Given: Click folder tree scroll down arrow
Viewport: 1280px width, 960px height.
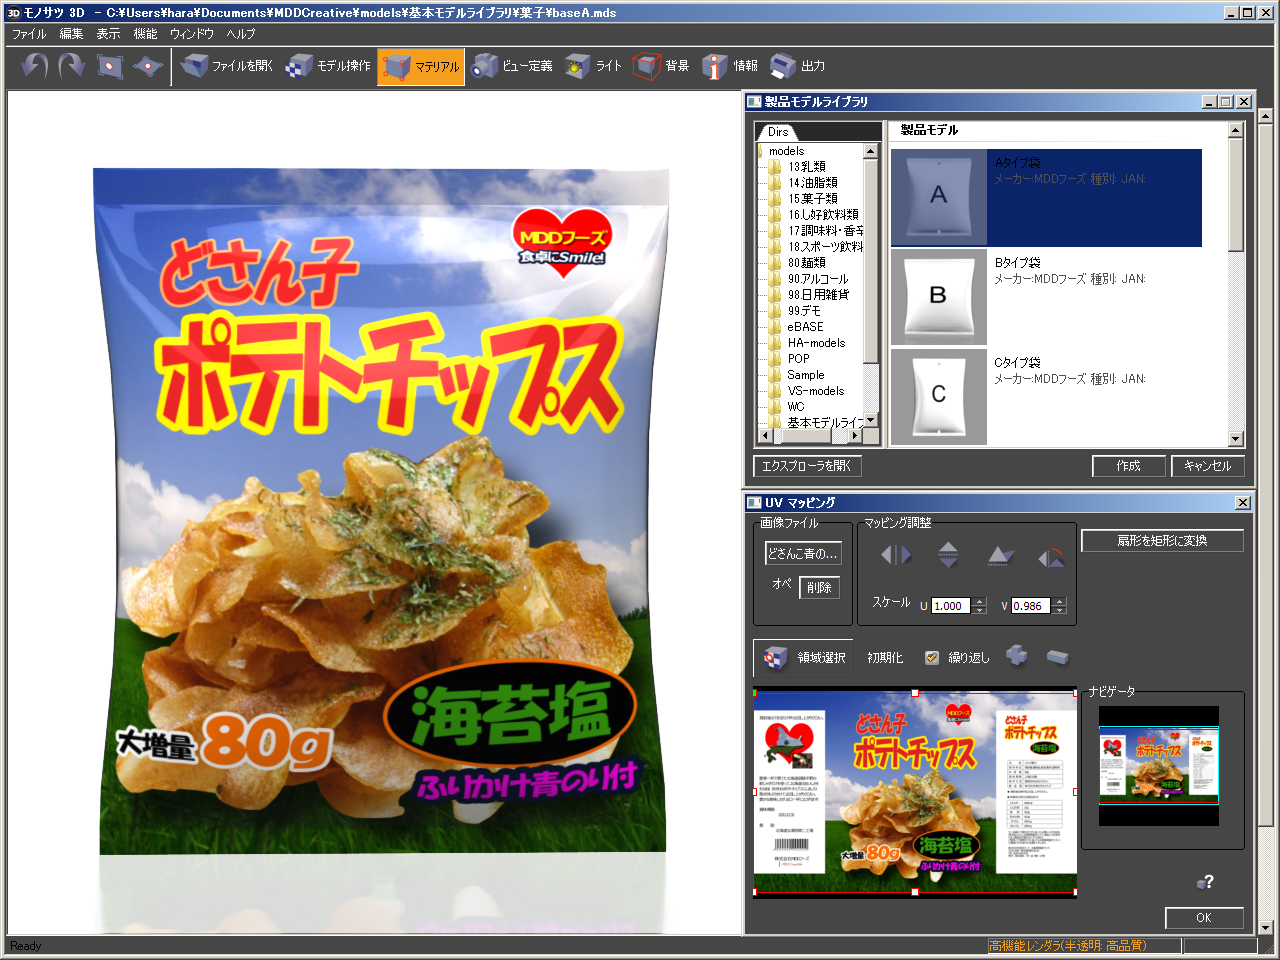Looking at the screenshot, I should click(x=870, y=421).
